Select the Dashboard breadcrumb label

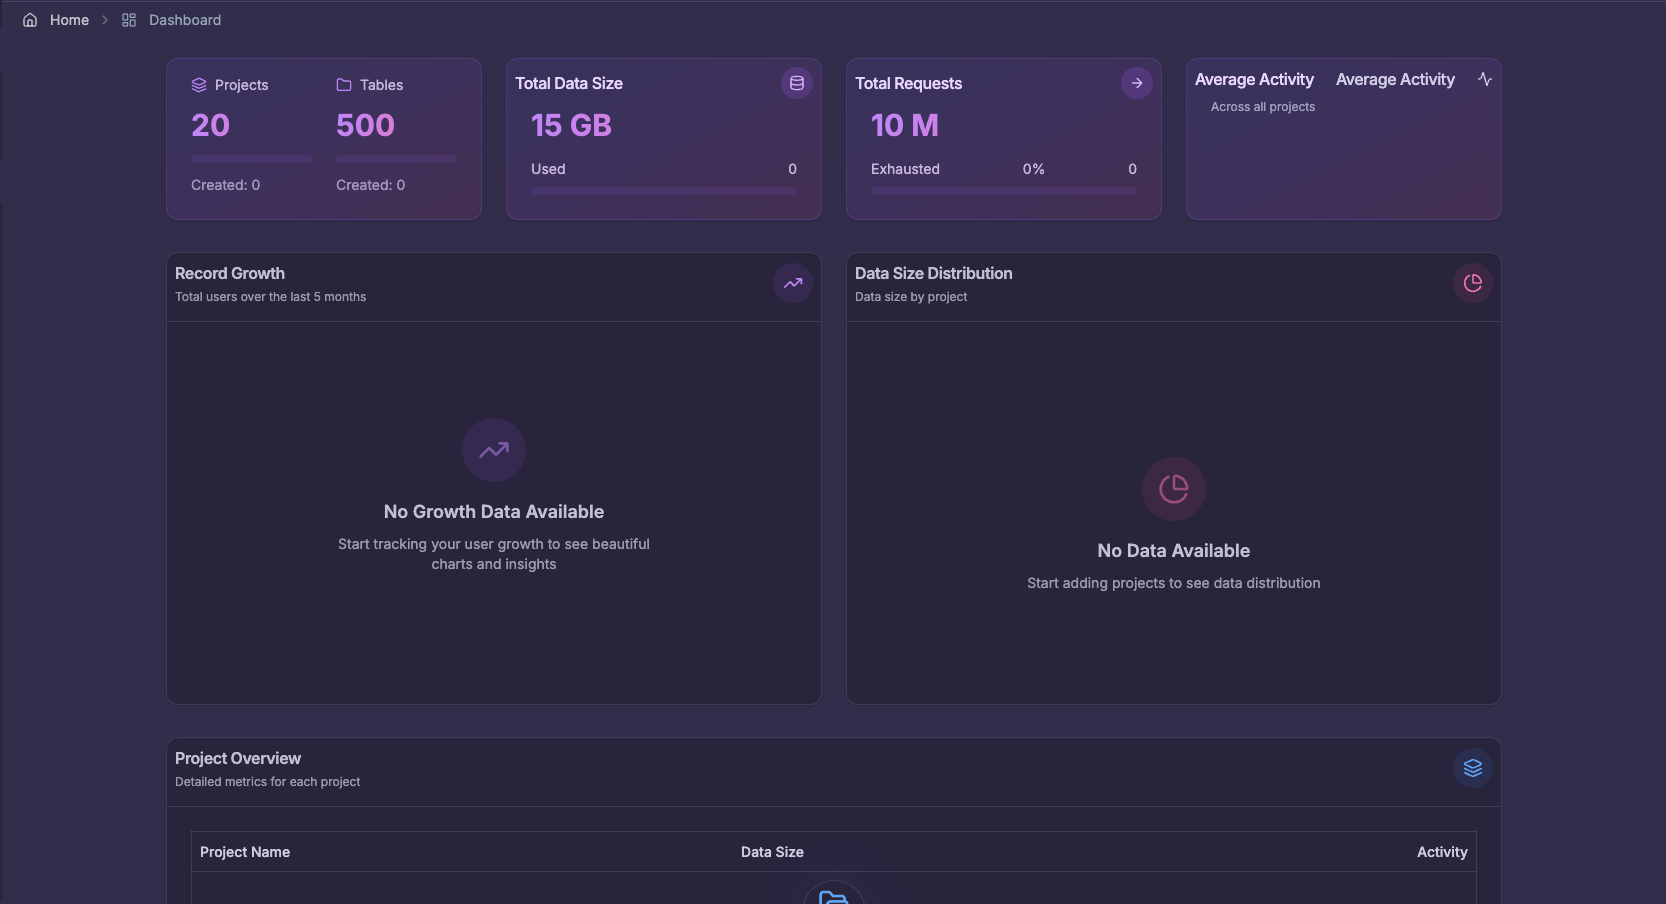coord(185,20)
